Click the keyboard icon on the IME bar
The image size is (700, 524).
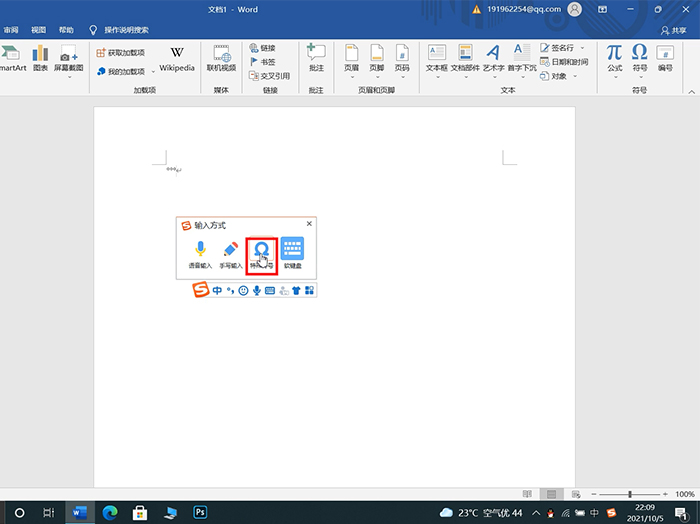click(270, 291)
